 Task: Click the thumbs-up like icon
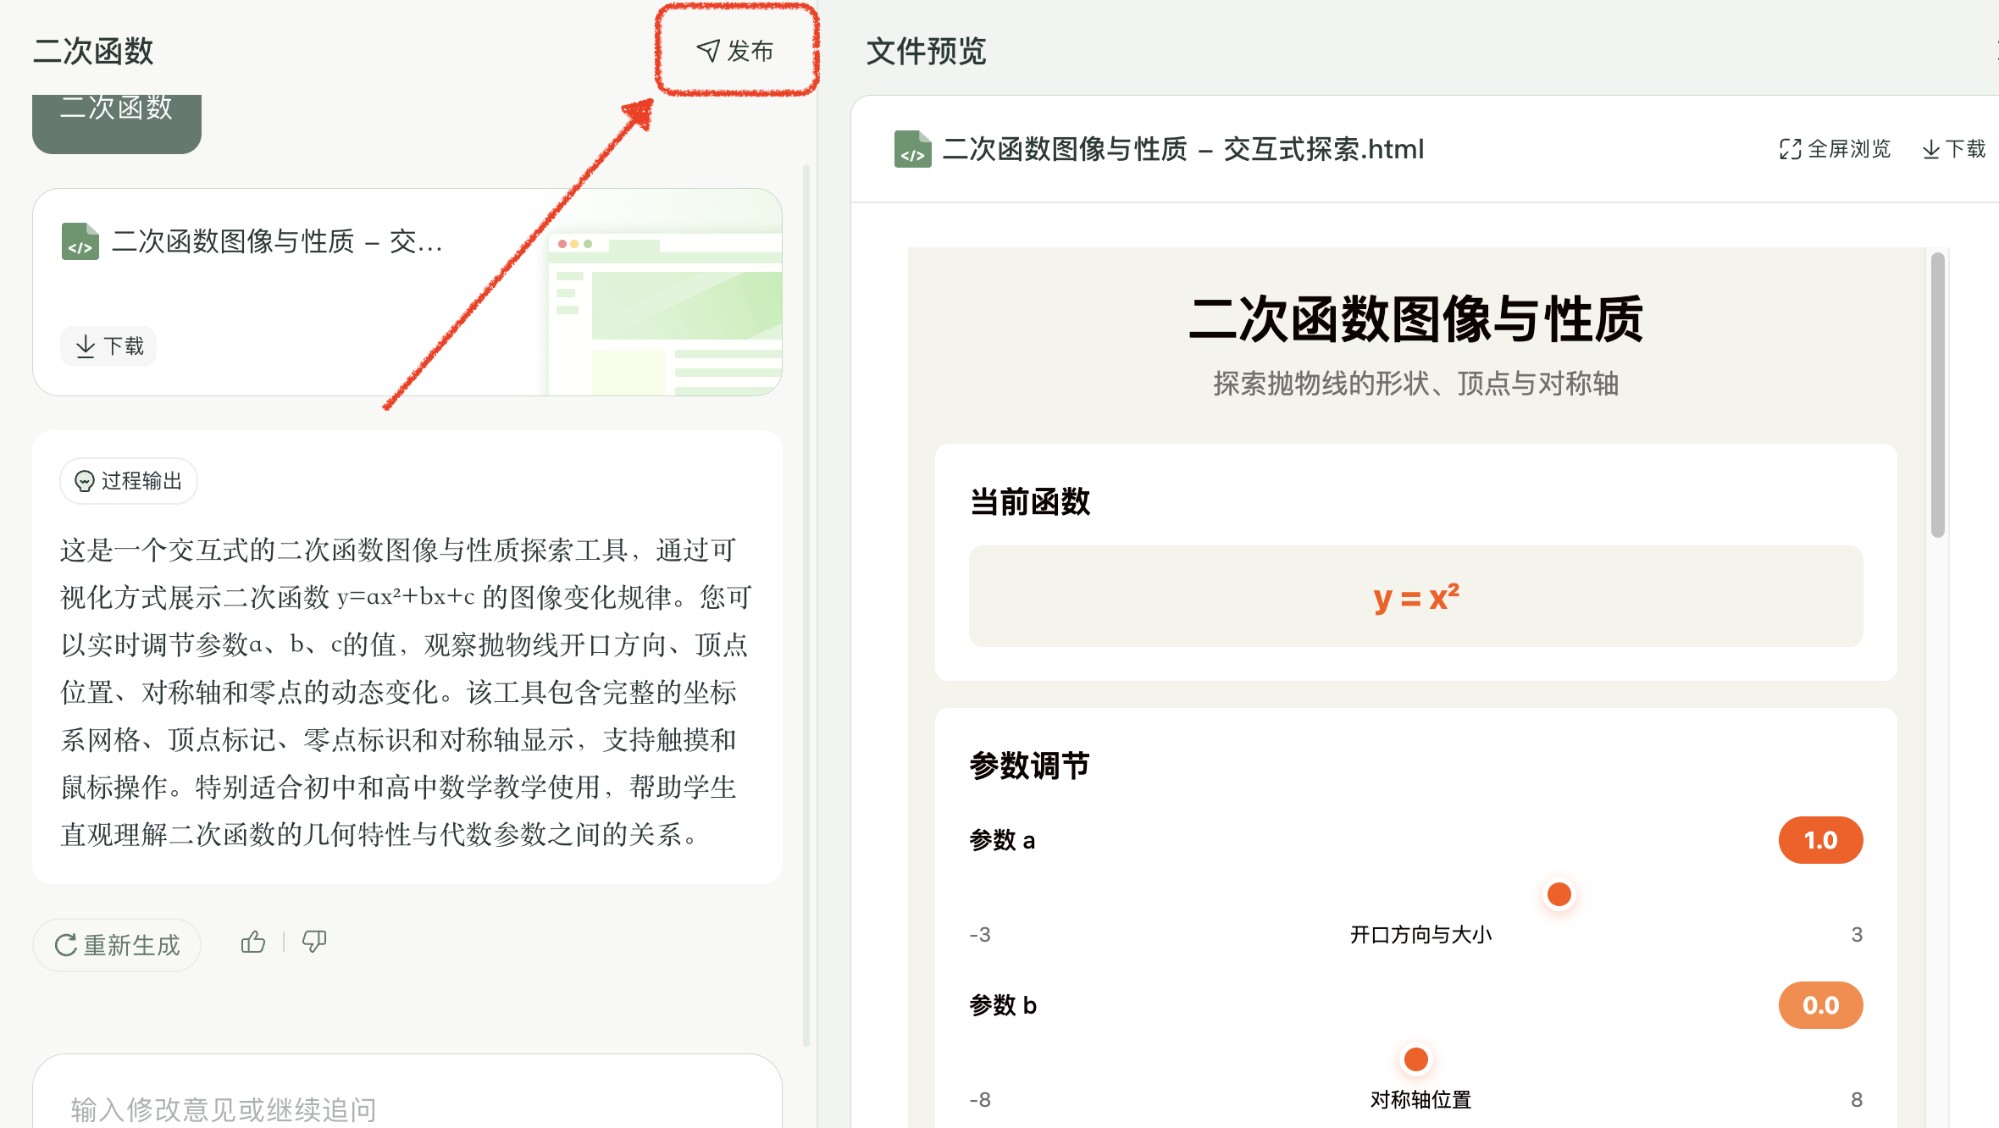(253, 942)
